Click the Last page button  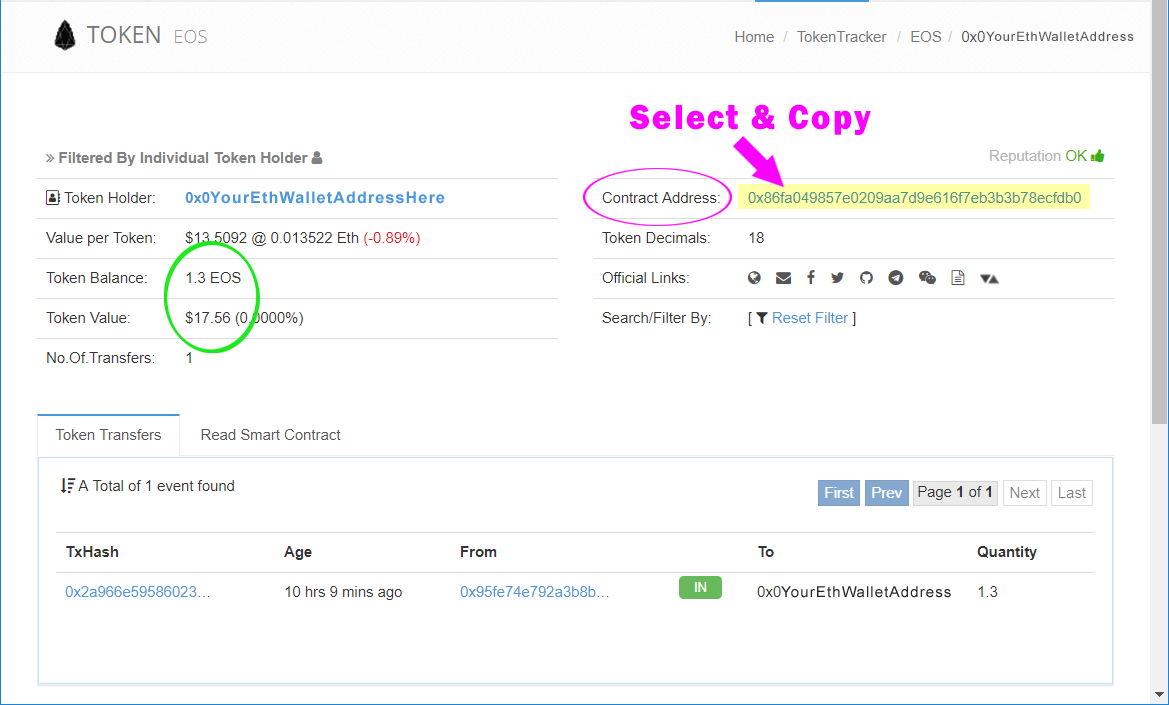pyautogui.click(x=1071, y=493)
